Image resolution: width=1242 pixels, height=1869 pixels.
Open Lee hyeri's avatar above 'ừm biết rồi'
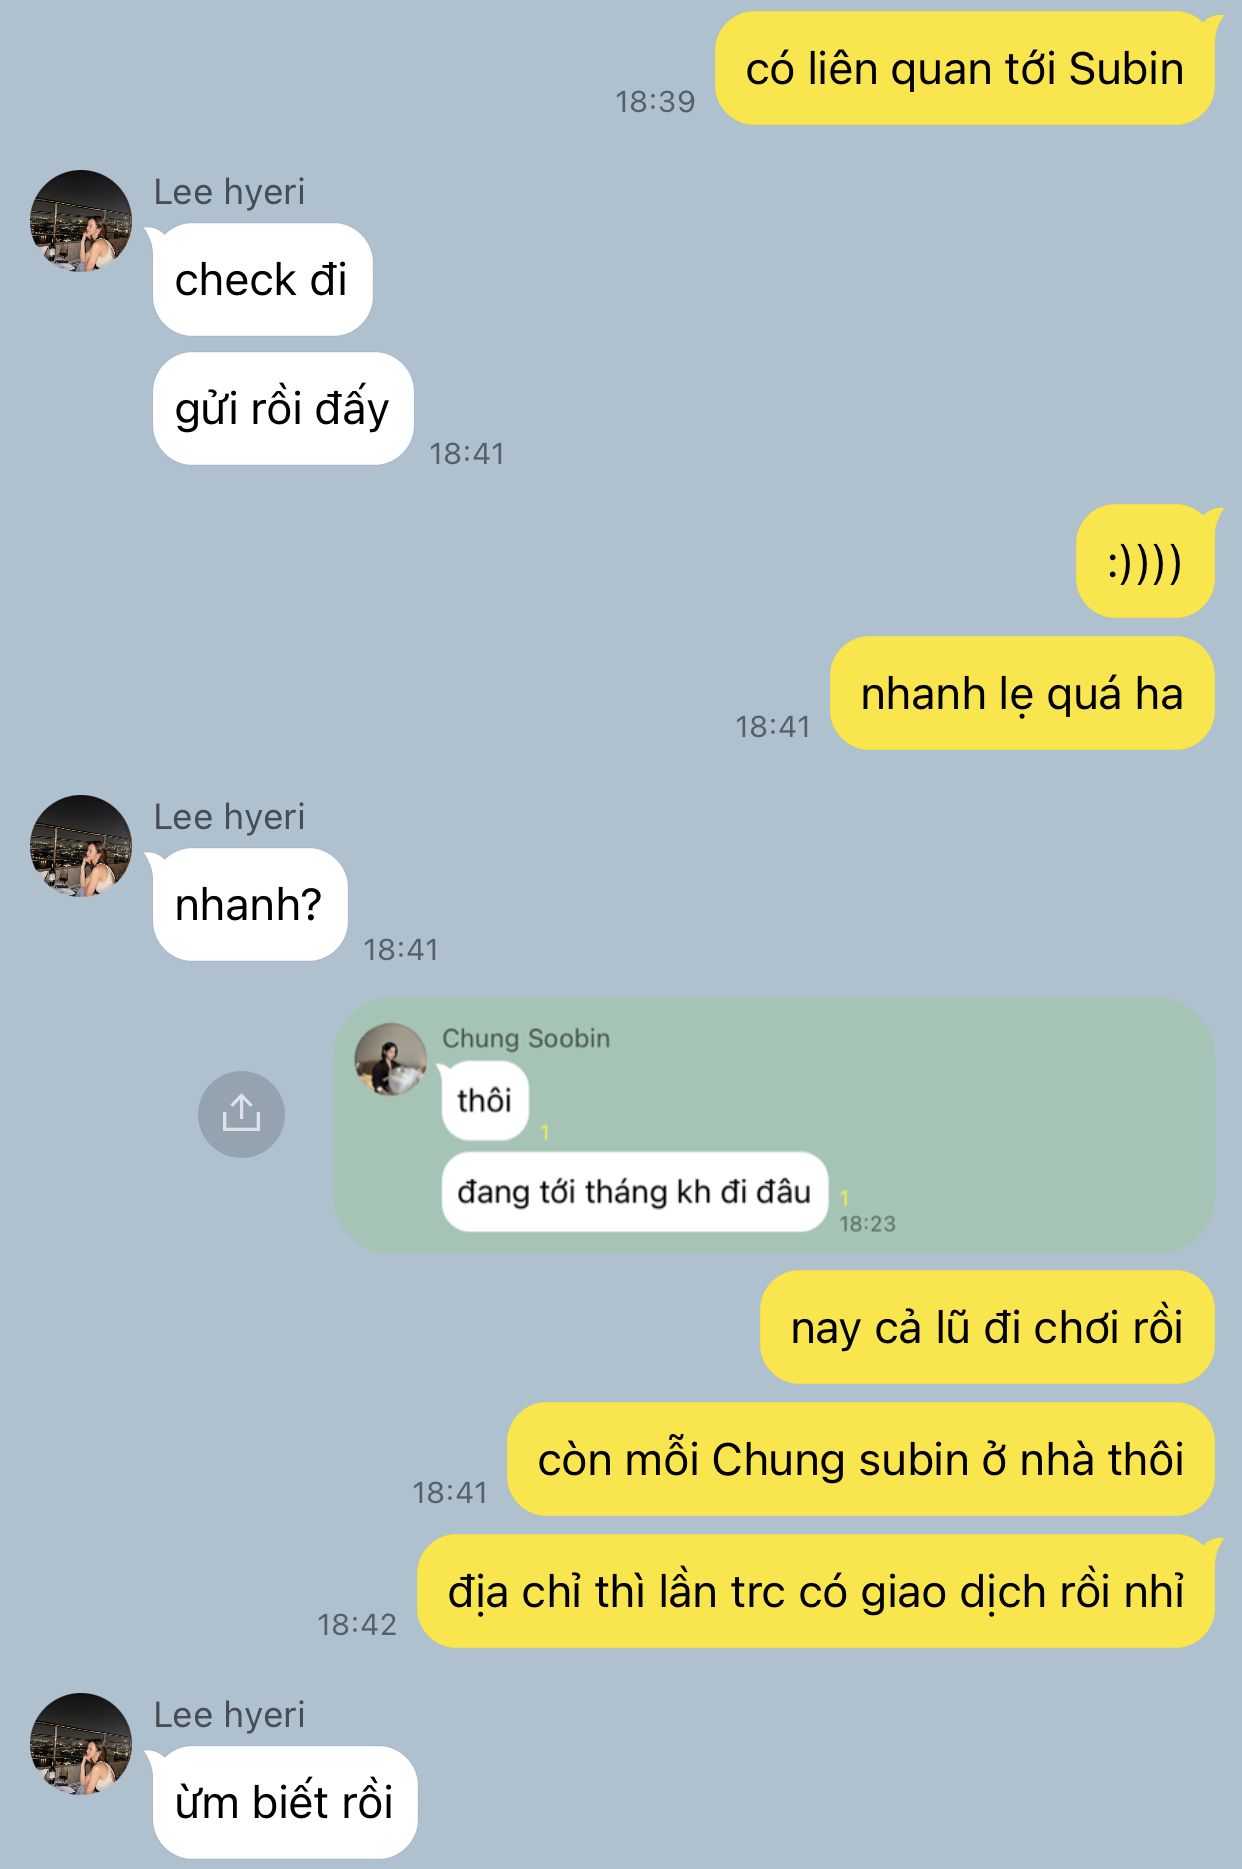pyautogui.click(x=81, y=1744)
